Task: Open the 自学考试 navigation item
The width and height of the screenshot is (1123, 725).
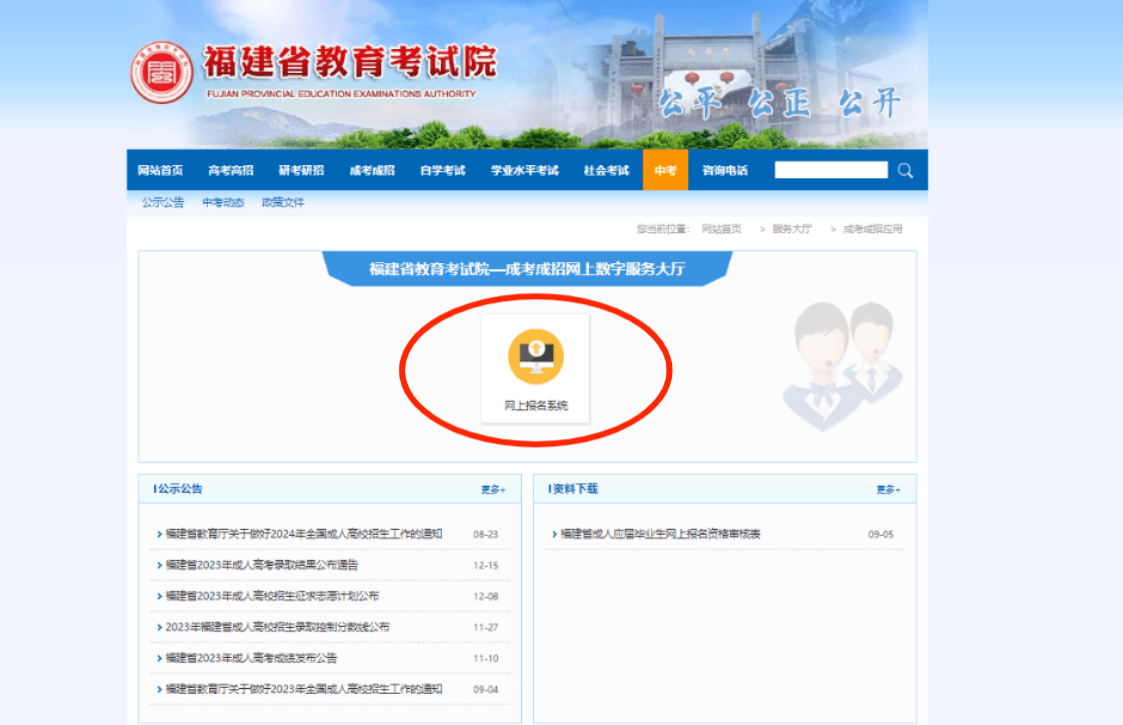Action: coord(443,171)
